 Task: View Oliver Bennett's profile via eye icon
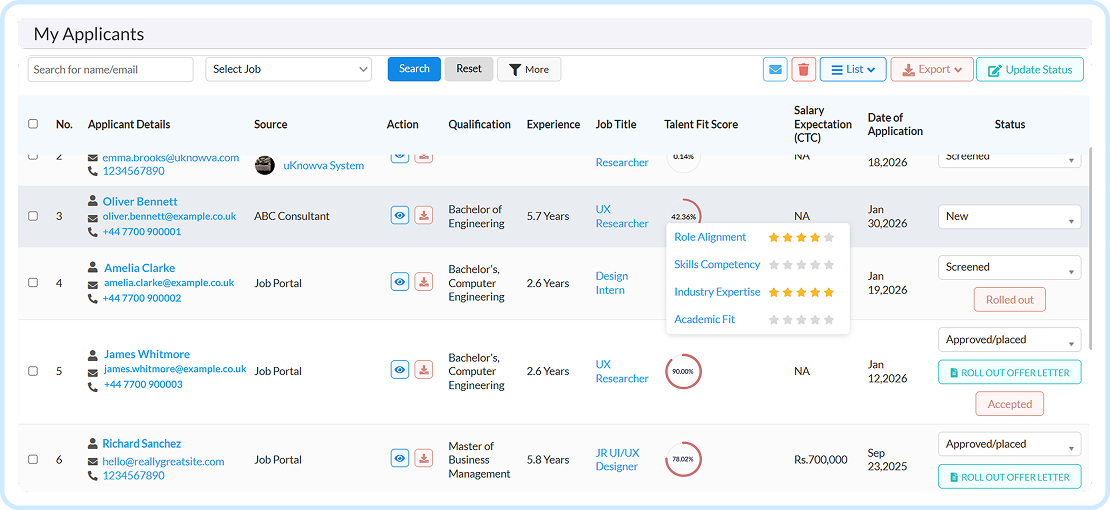[400, 215]
